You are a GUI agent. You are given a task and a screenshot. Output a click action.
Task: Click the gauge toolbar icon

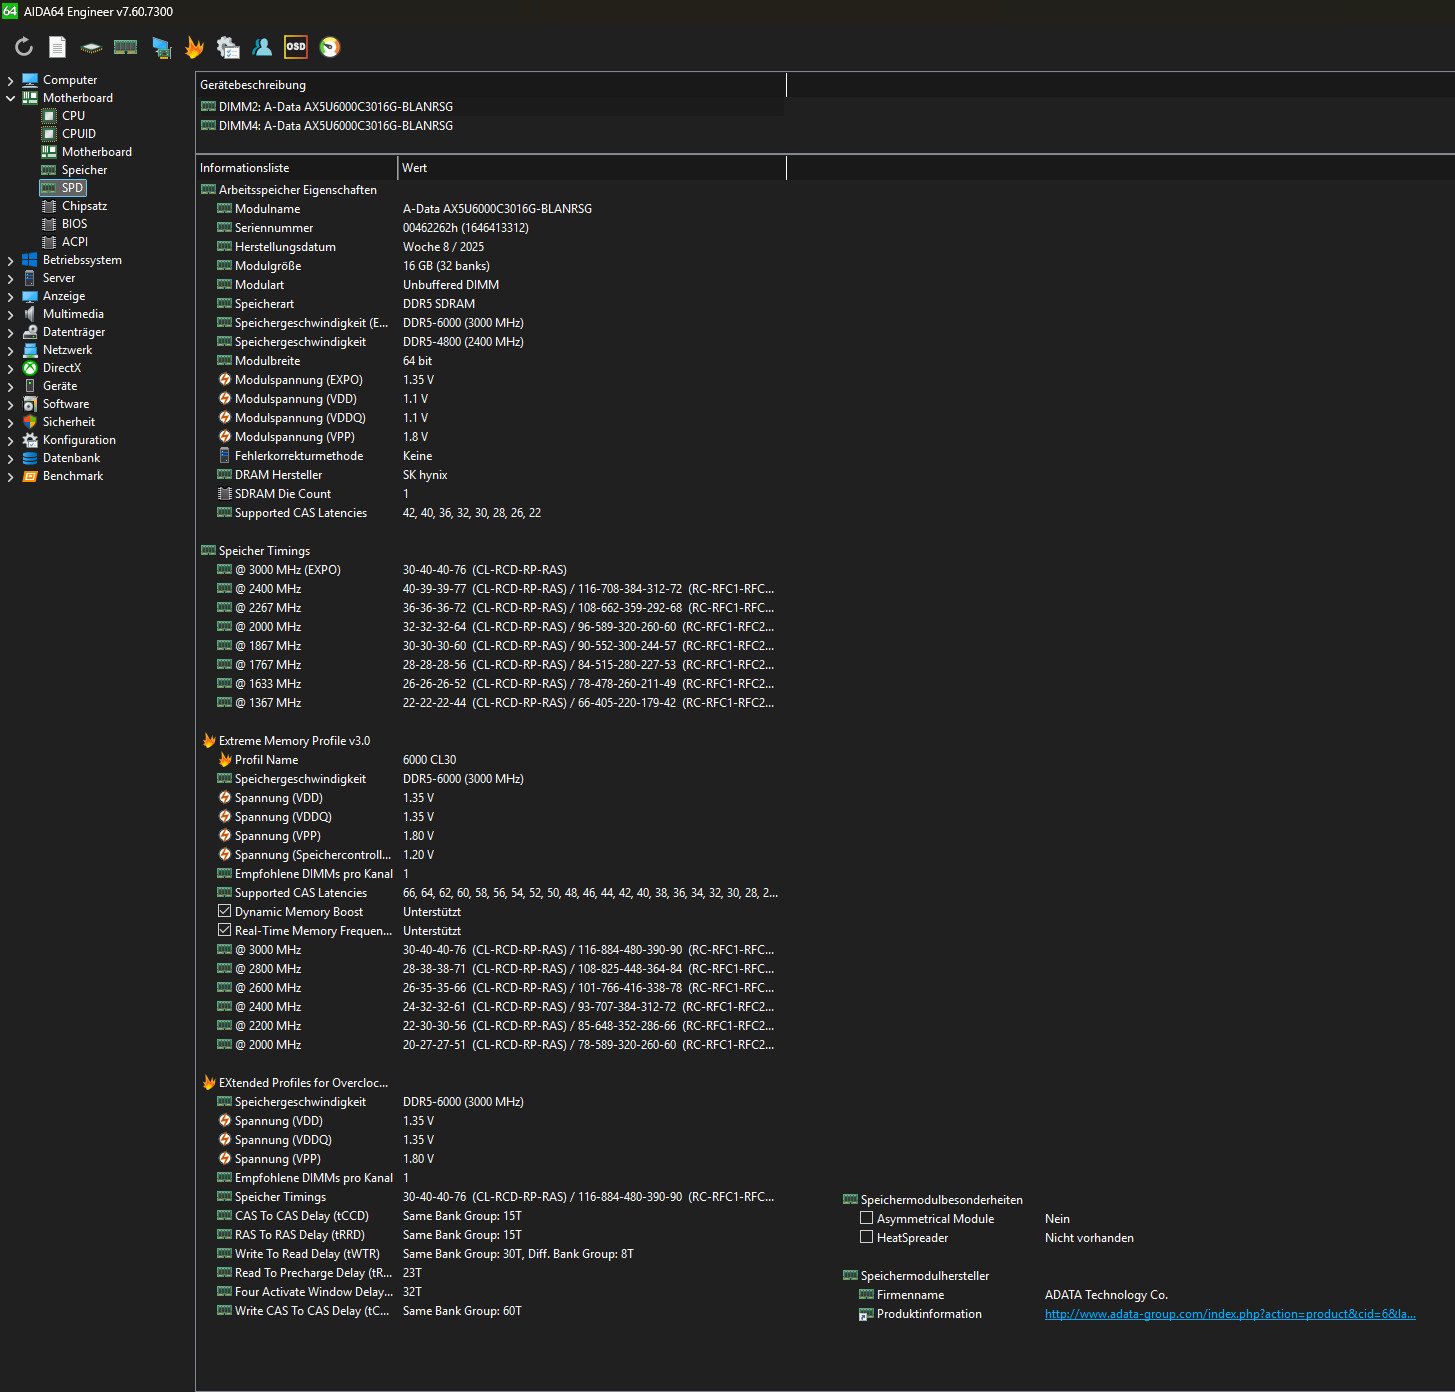[330, 47]
